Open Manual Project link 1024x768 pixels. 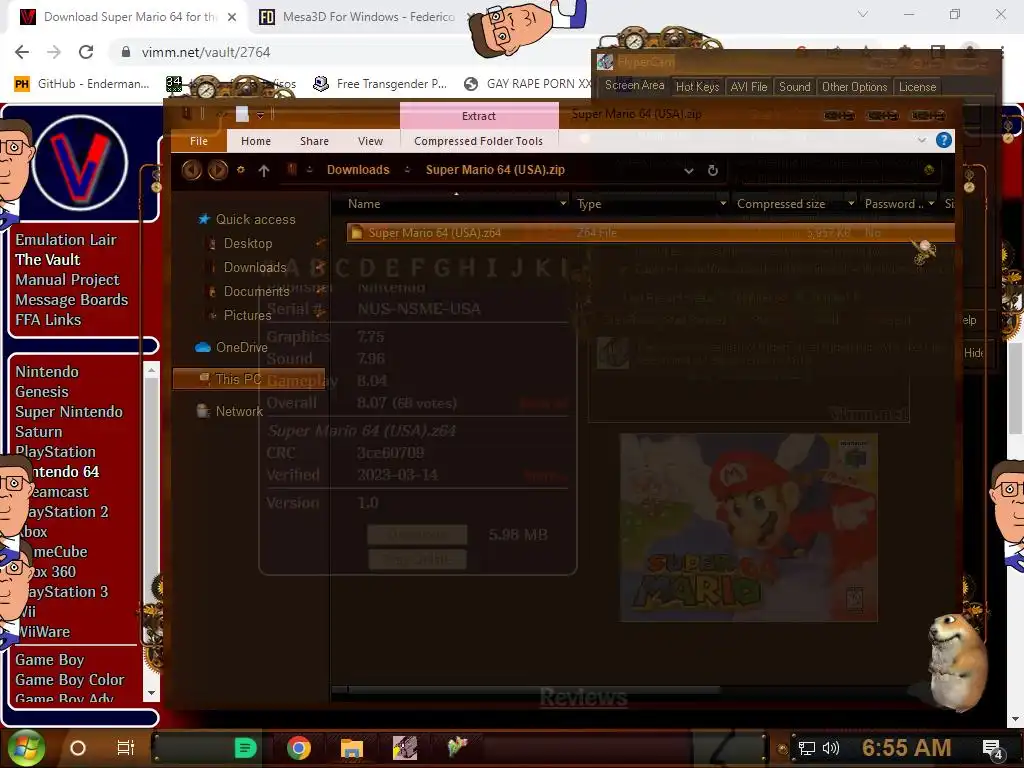pyautogui.click(x=67, y=280)
